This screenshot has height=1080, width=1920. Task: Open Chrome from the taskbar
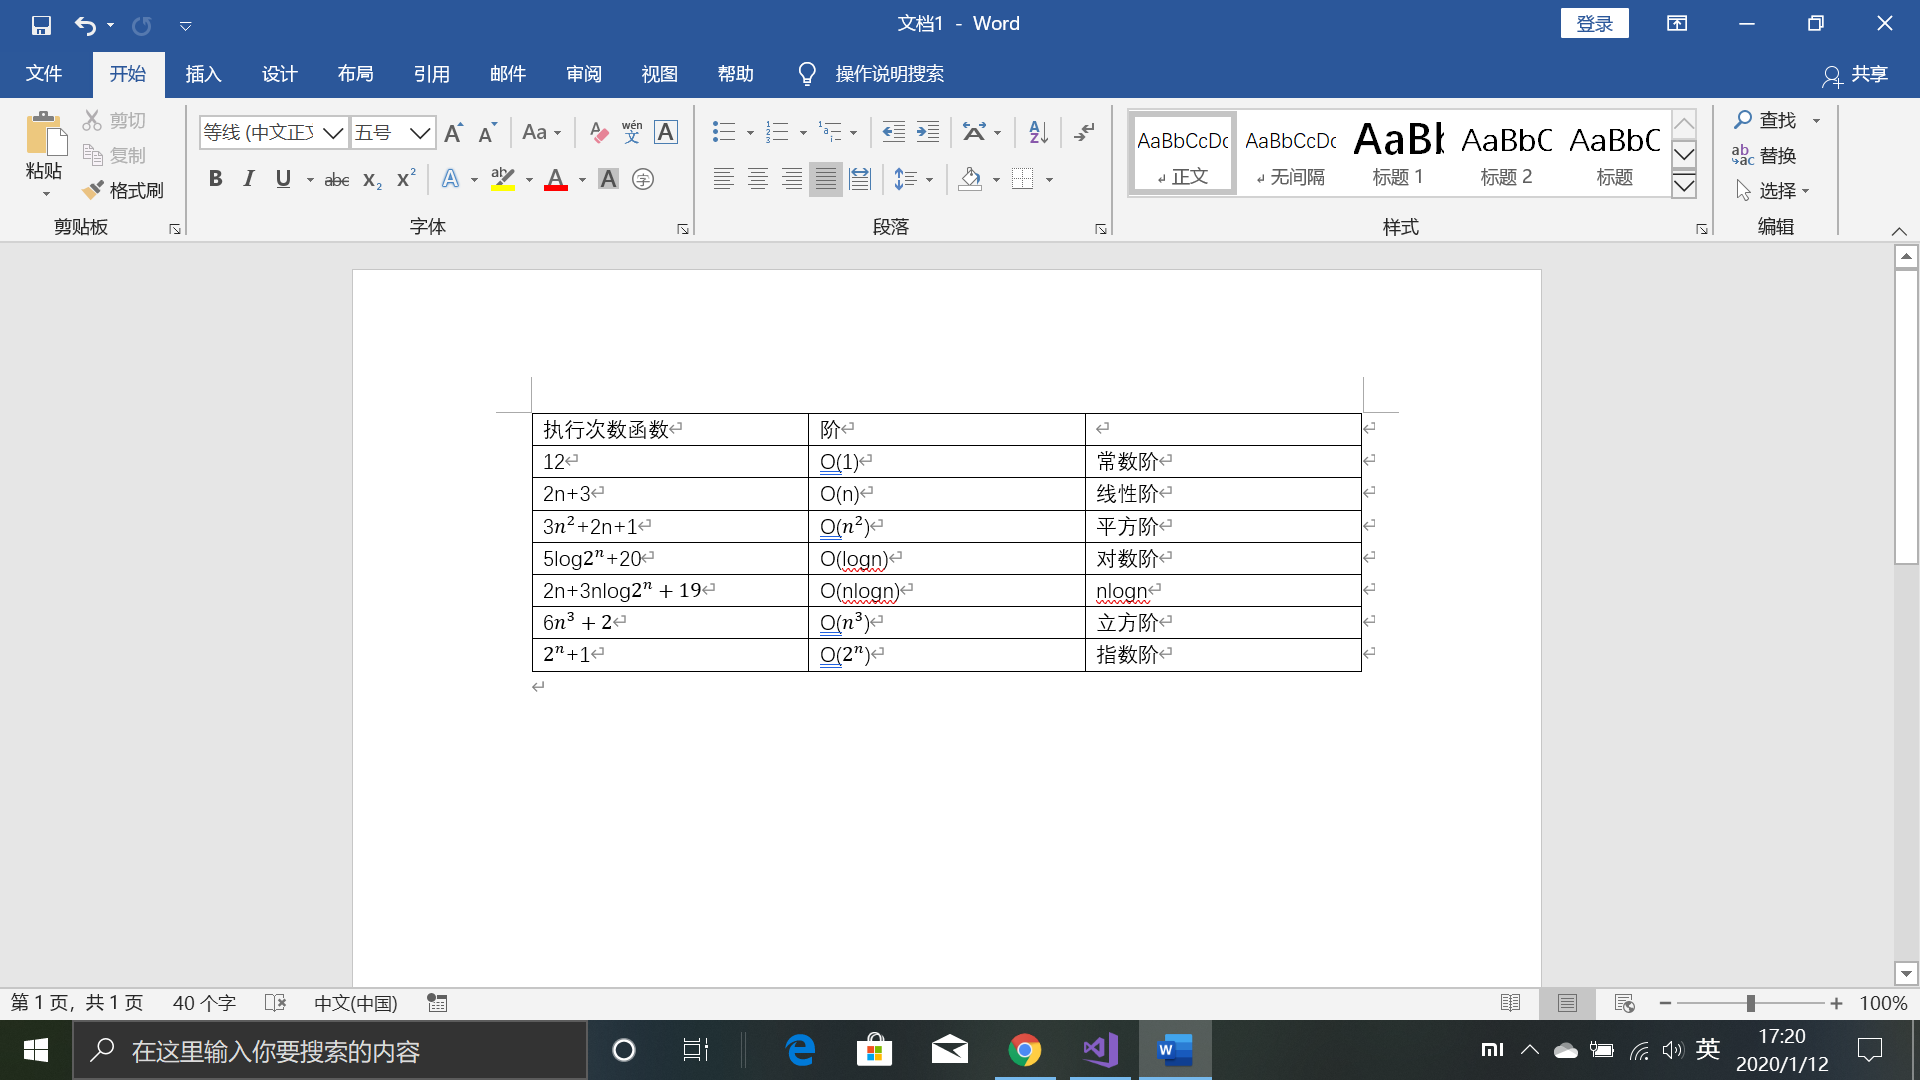tap(1024, 1050)
